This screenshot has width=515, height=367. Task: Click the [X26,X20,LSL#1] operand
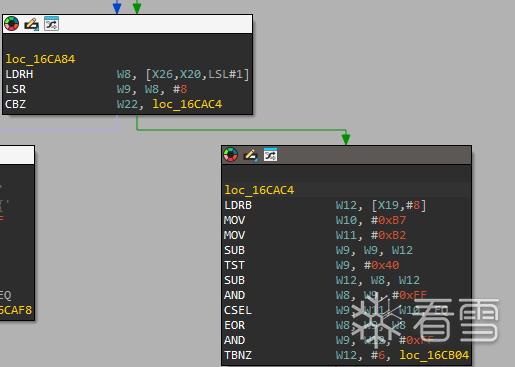[197, 74]
